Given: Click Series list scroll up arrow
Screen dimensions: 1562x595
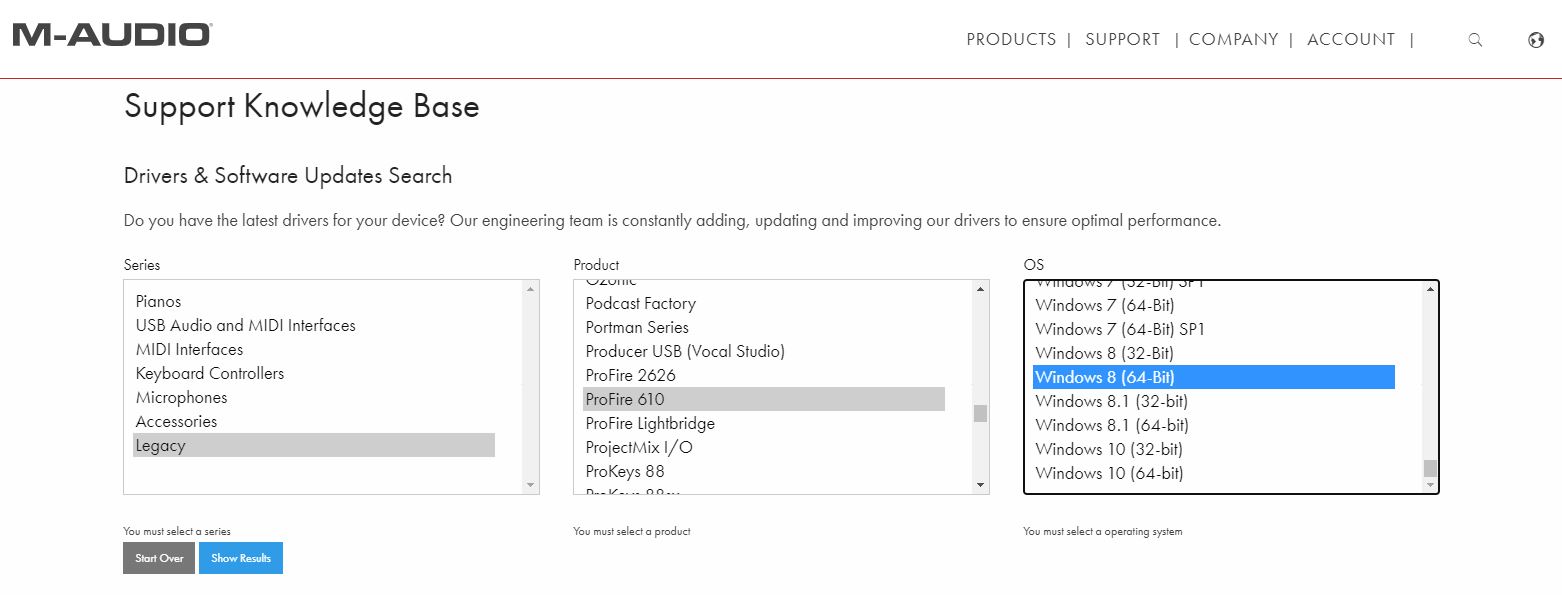Looking at the screenshot, I should point(530,289).
